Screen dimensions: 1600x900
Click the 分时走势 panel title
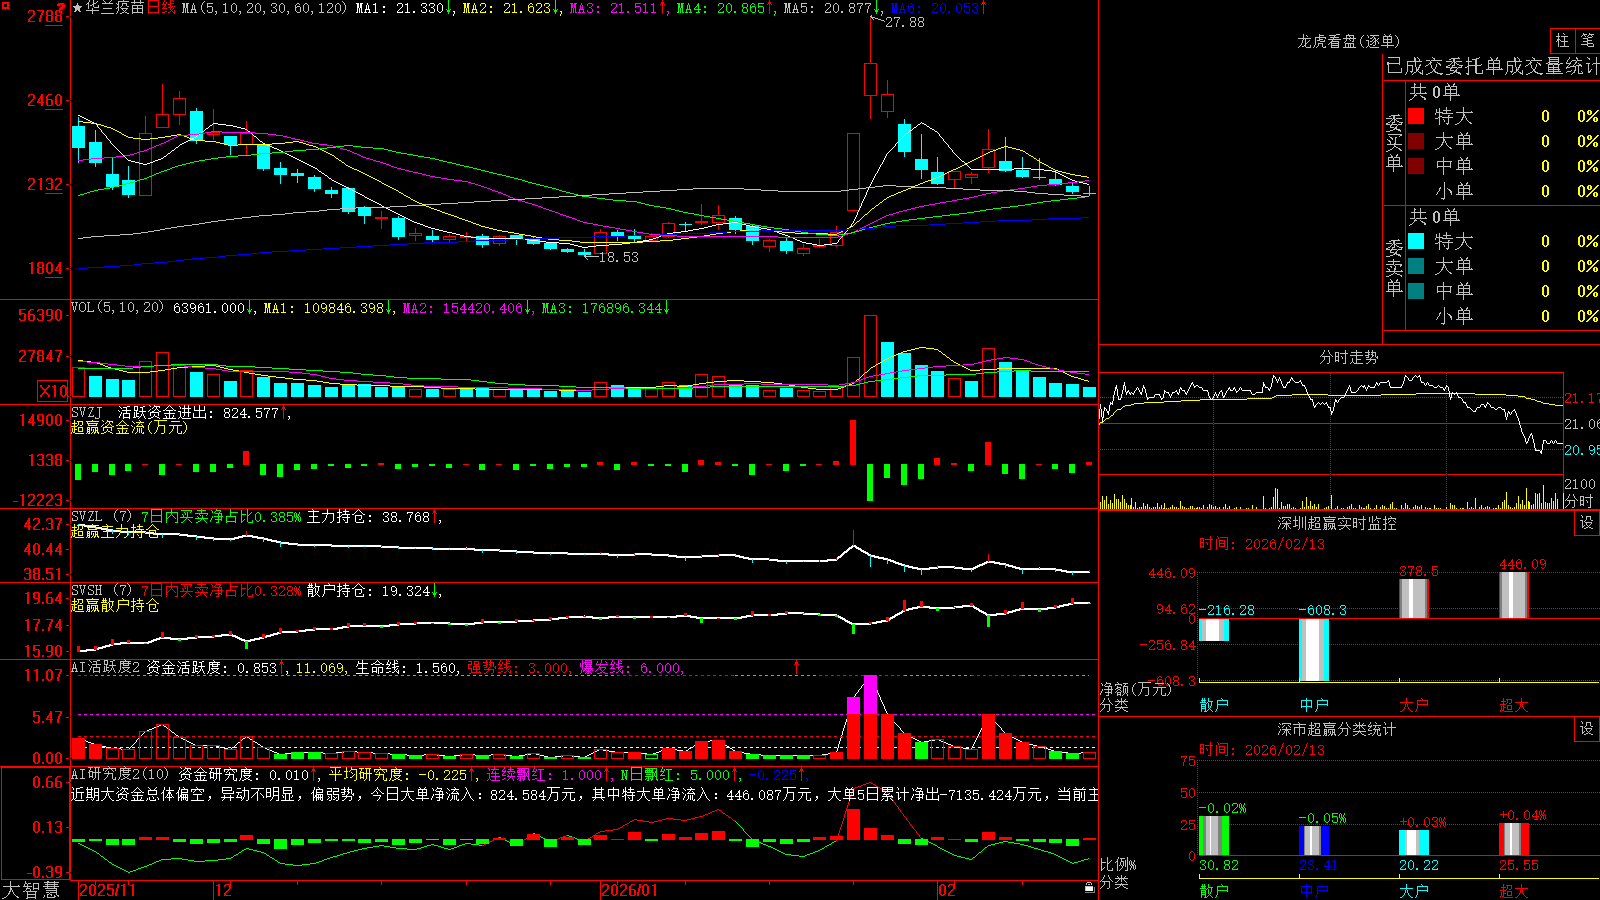click(1348, 357)
